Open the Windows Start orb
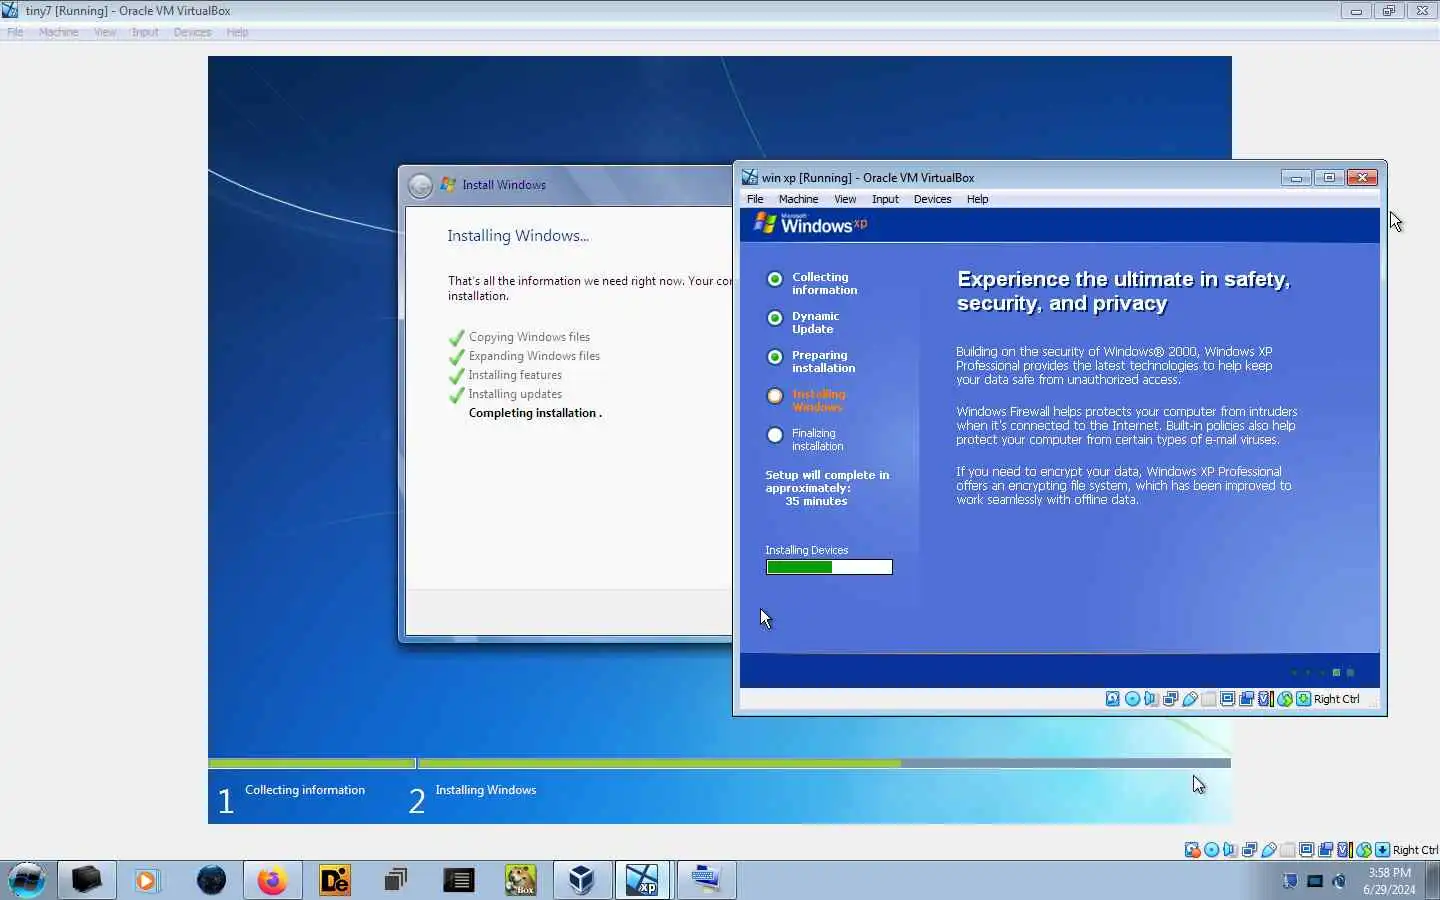 point(27,880)
